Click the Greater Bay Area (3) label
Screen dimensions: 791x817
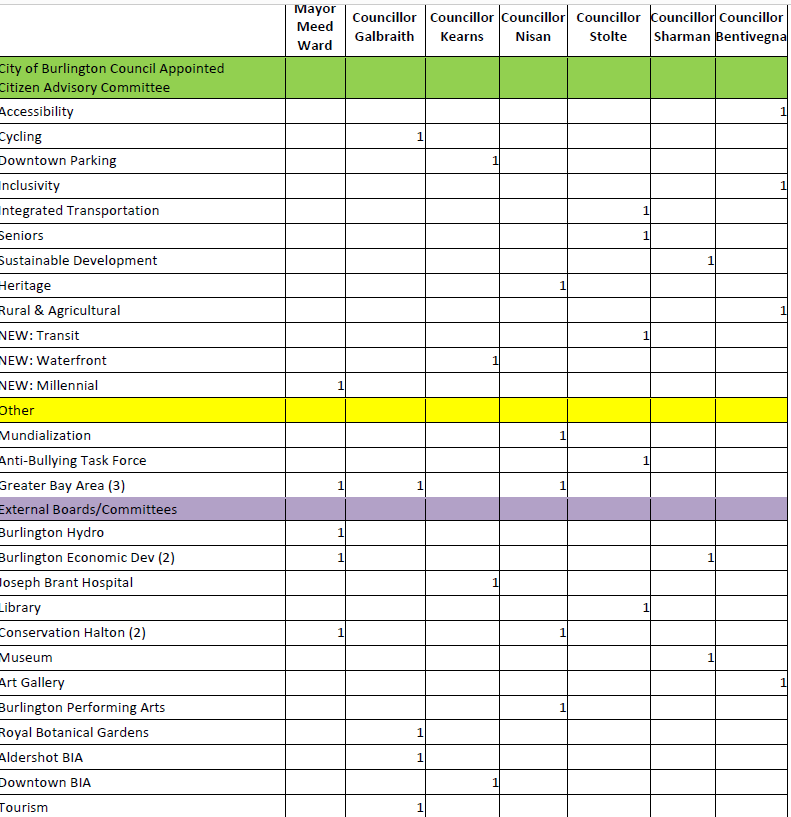[x=63, y=486]
